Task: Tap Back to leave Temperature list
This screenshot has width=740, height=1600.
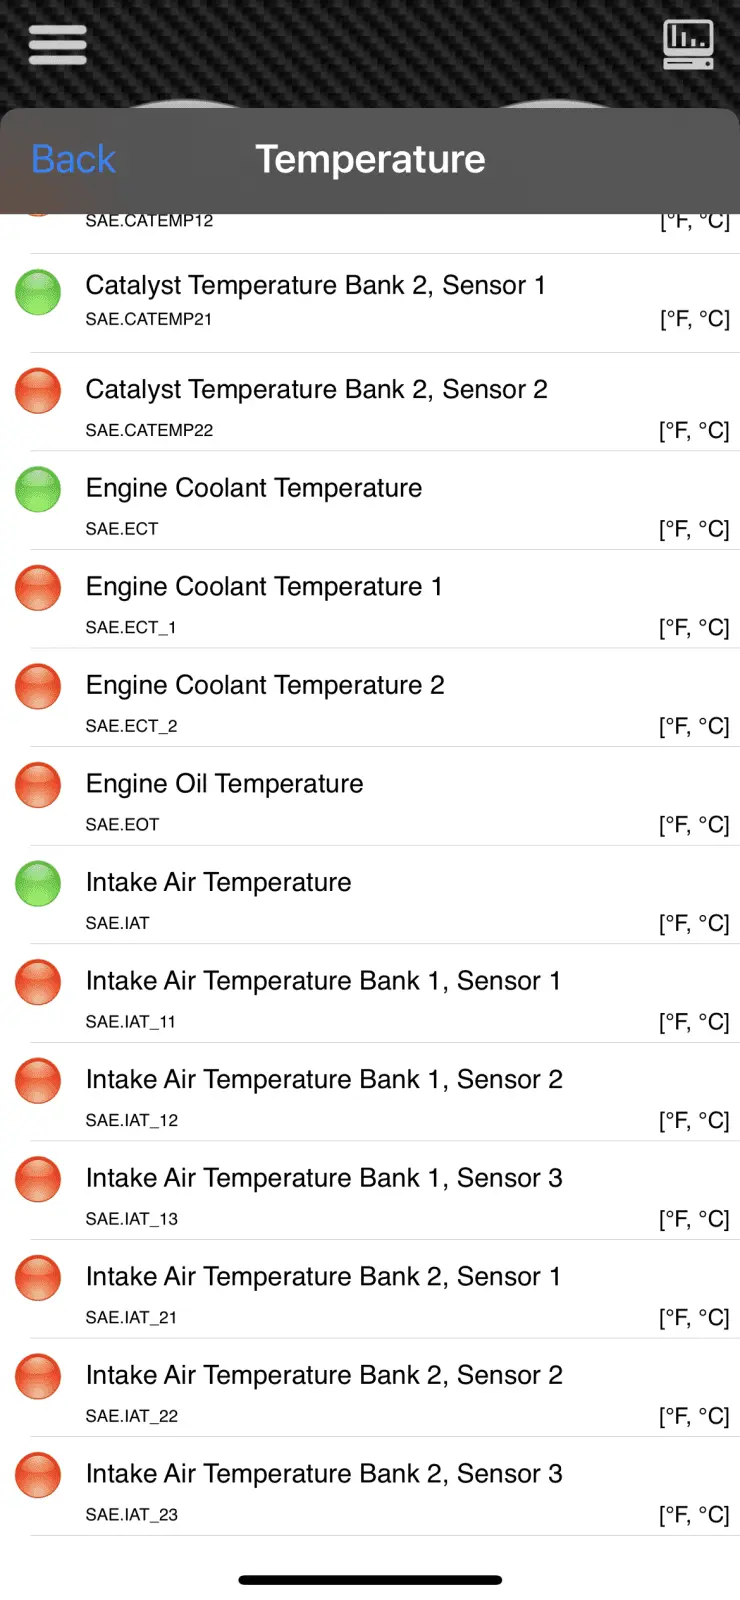Action: coord(73,160)
